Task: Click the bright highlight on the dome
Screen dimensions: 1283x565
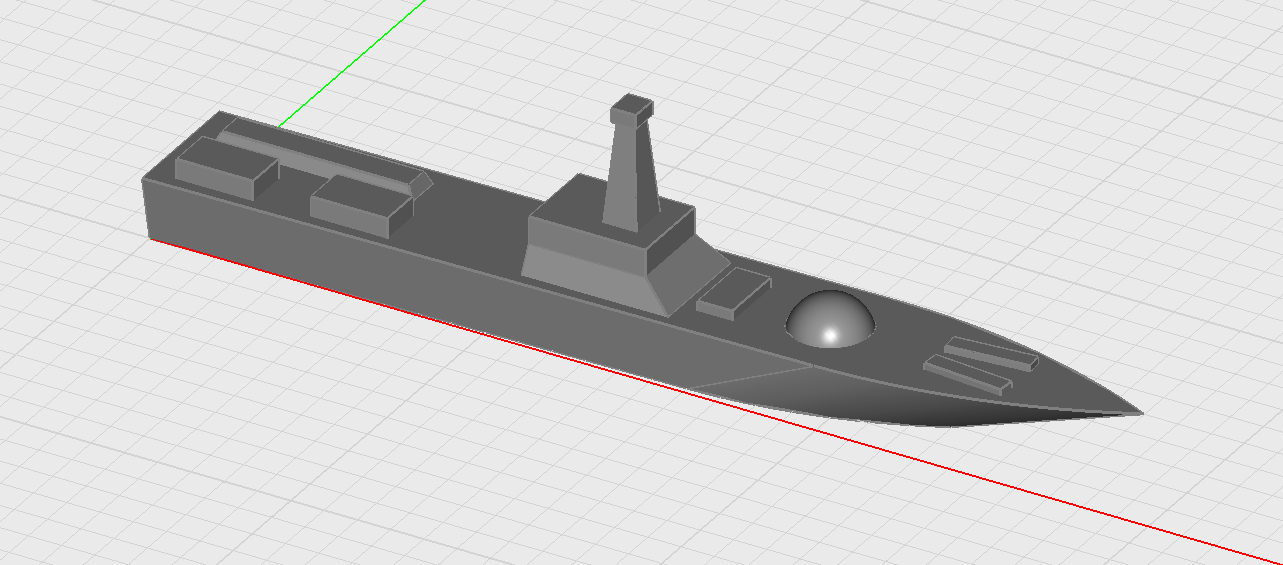Action: pos(828,334)
